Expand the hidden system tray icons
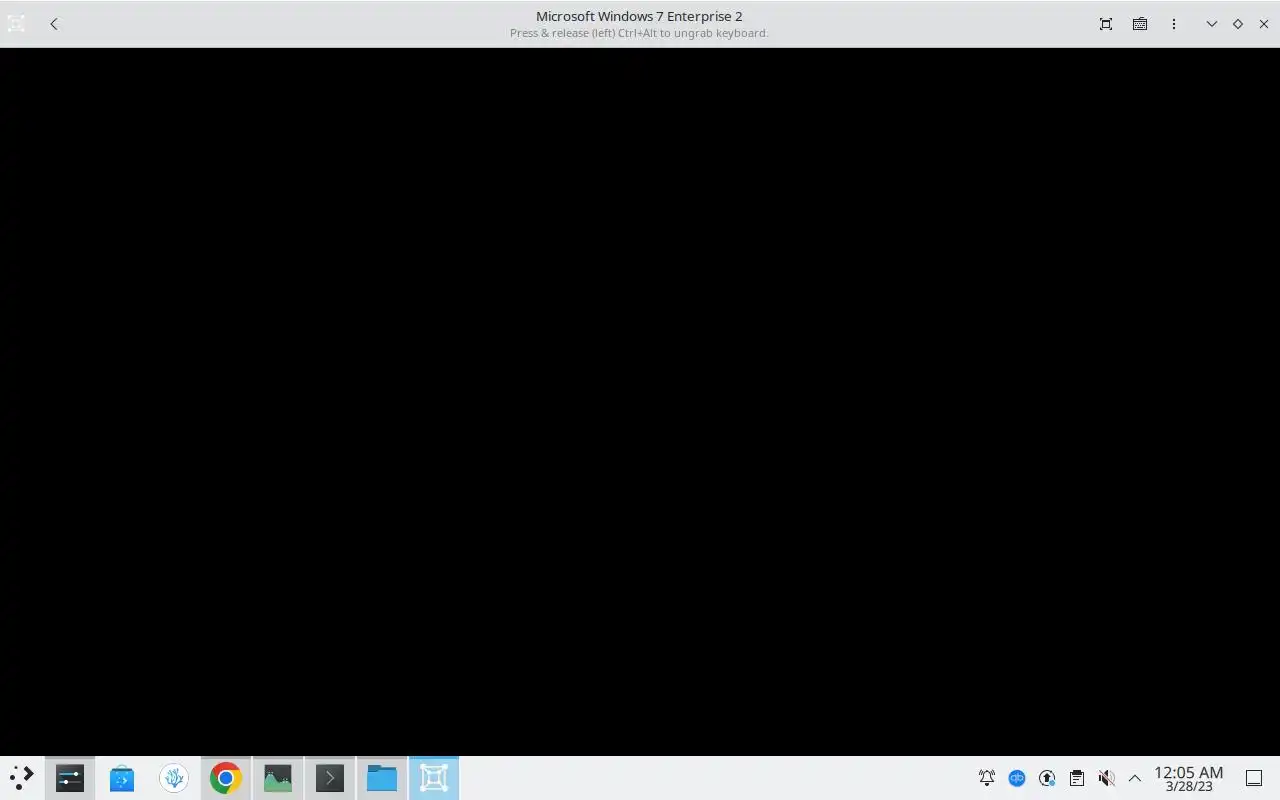 [x=1135, y=778]
